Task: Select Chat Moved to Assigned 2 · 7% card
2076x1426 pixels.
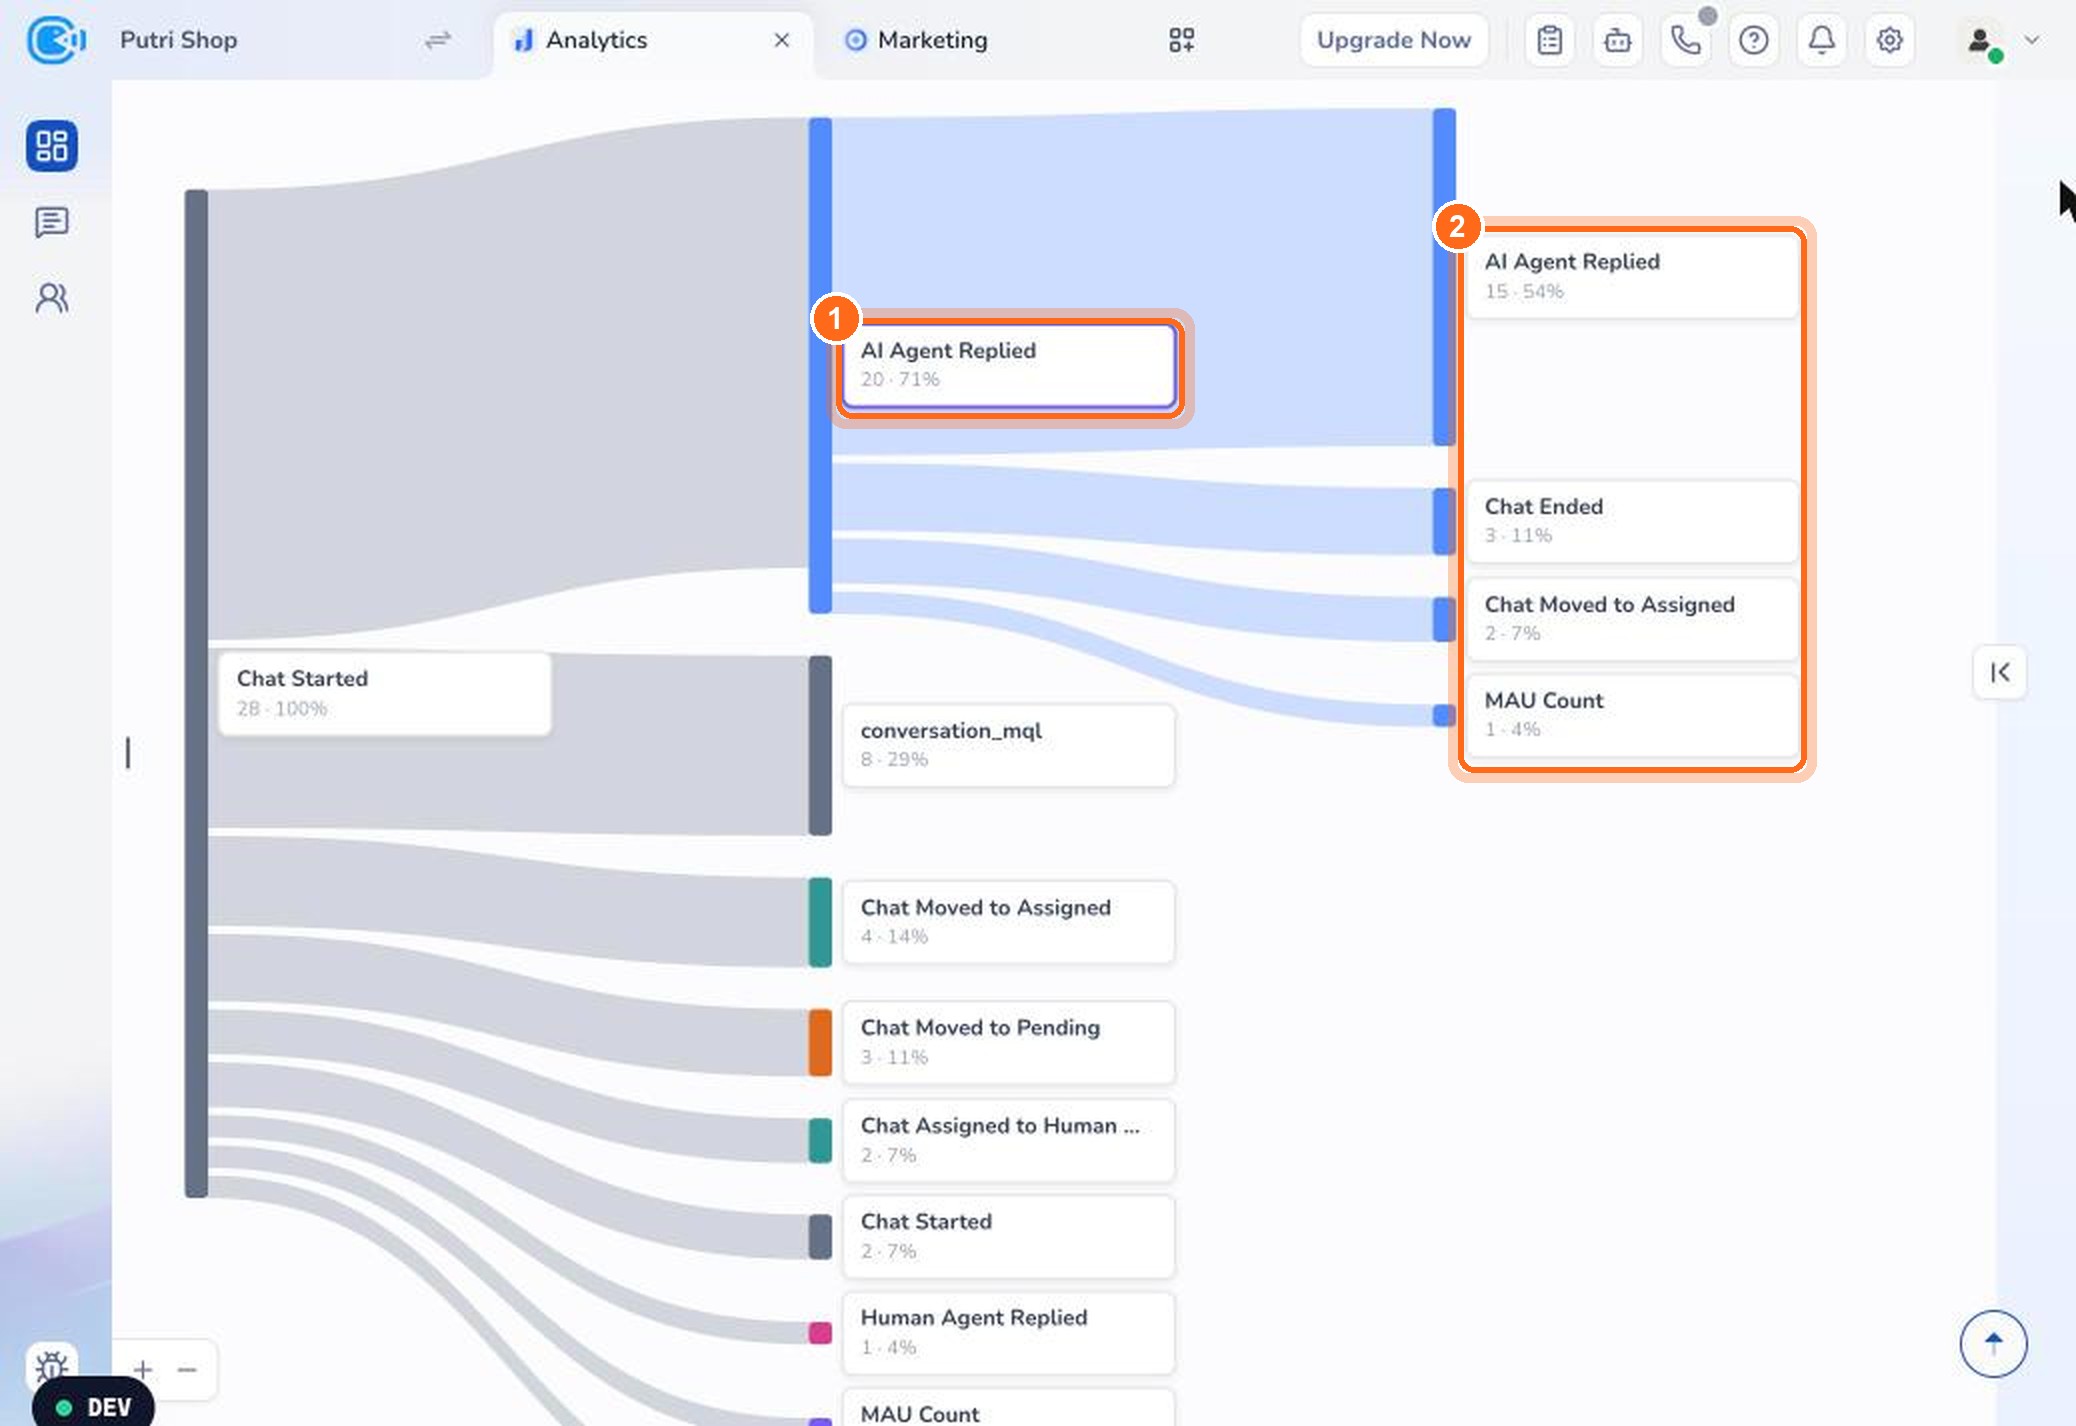Action: (1632, 619)
